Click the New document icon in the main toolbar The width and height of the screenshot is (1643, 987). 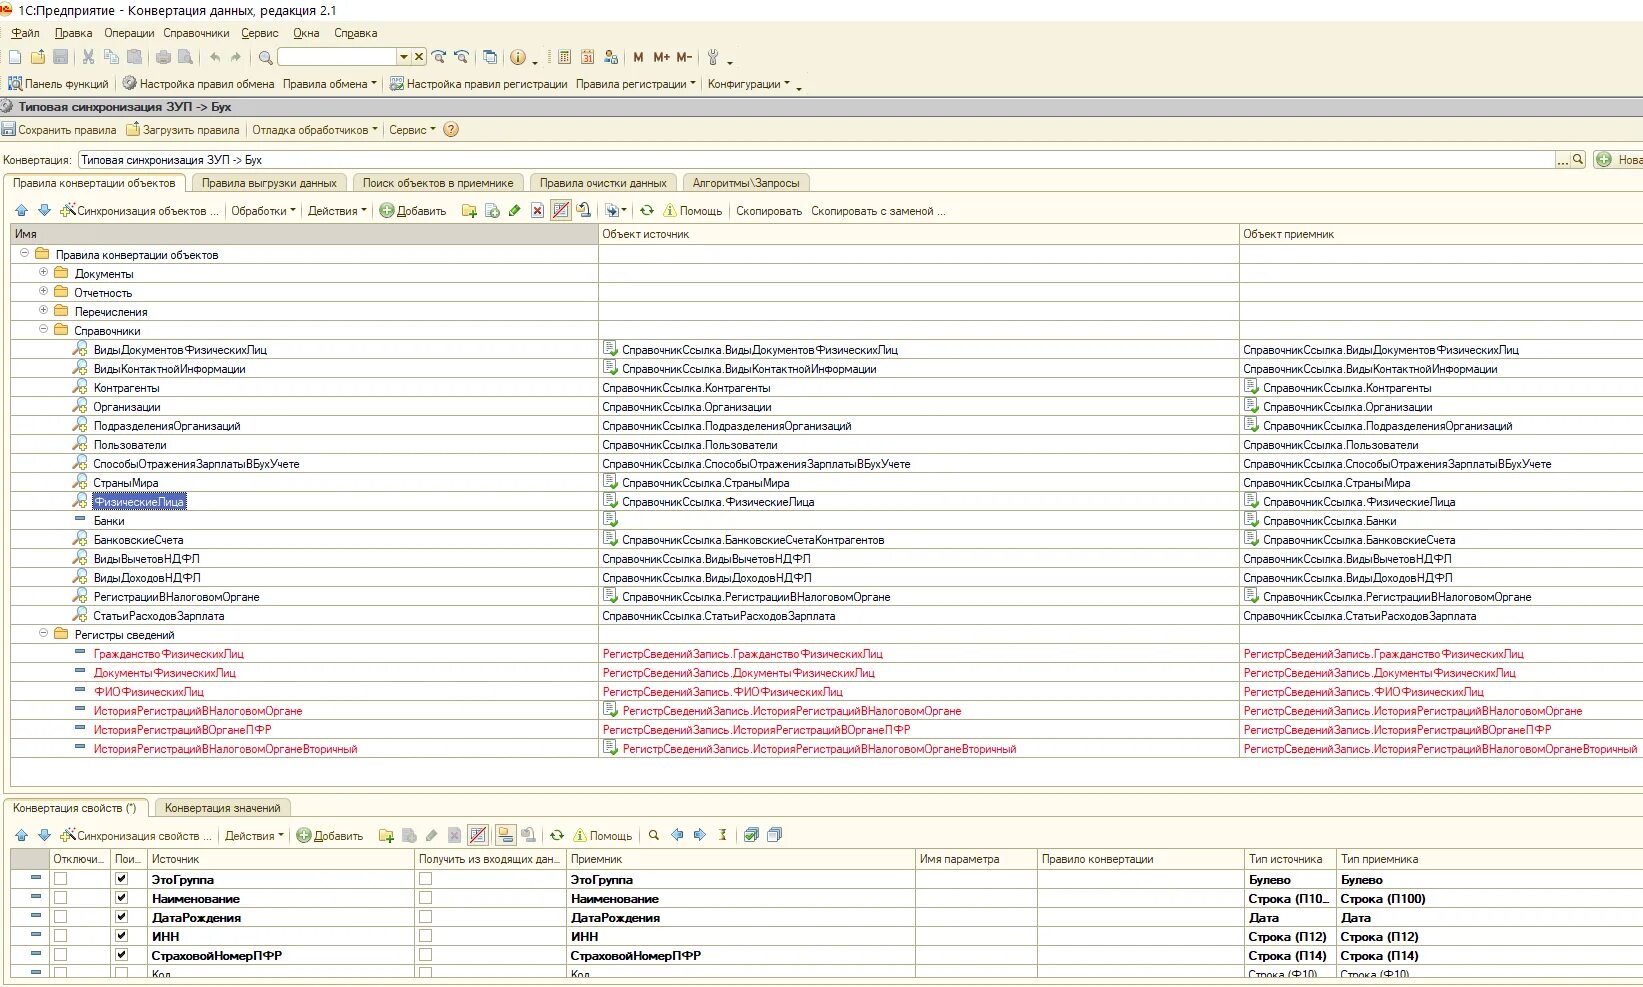pyautogui.click(x=15, y=57)
